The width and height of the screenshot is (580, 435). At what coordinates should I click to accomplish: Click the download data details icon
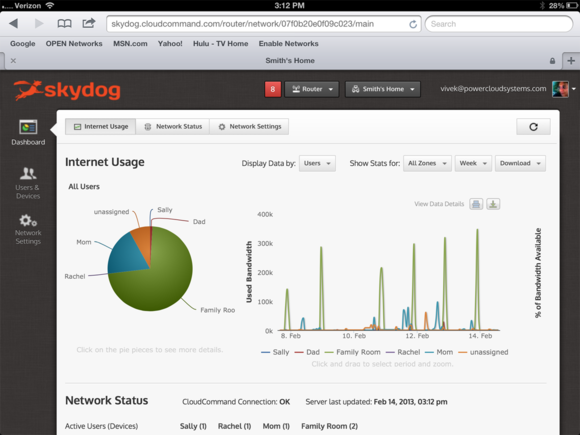493,204
